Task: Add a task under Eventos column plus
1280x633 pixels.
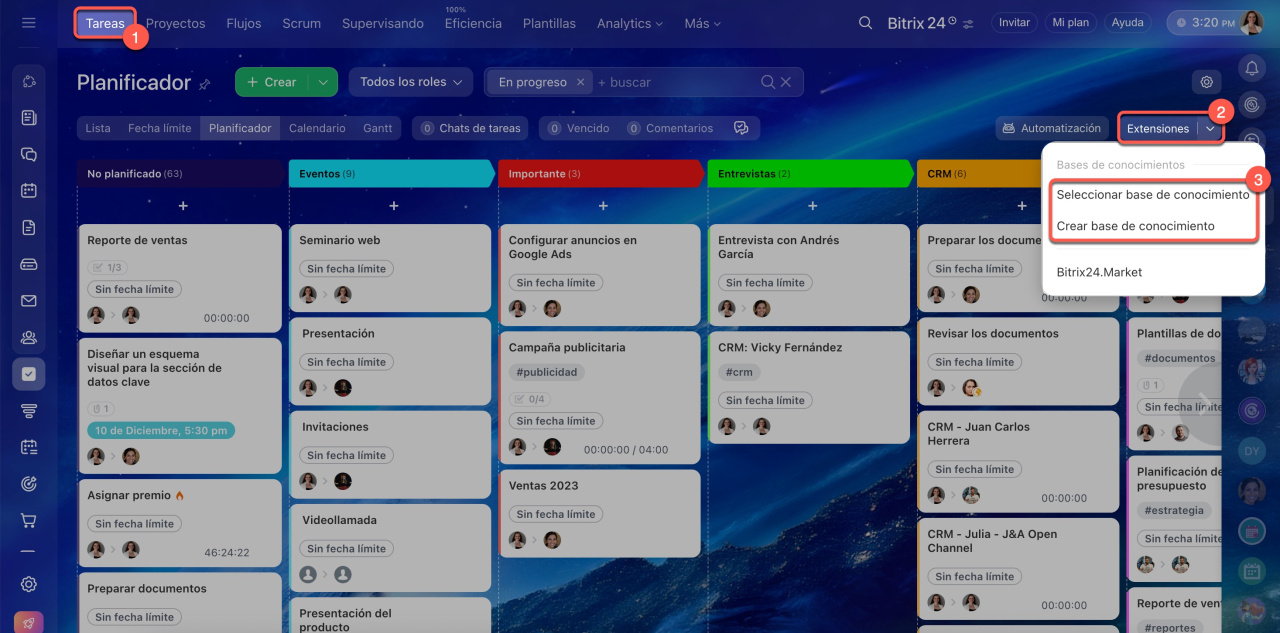Action: 393,206
